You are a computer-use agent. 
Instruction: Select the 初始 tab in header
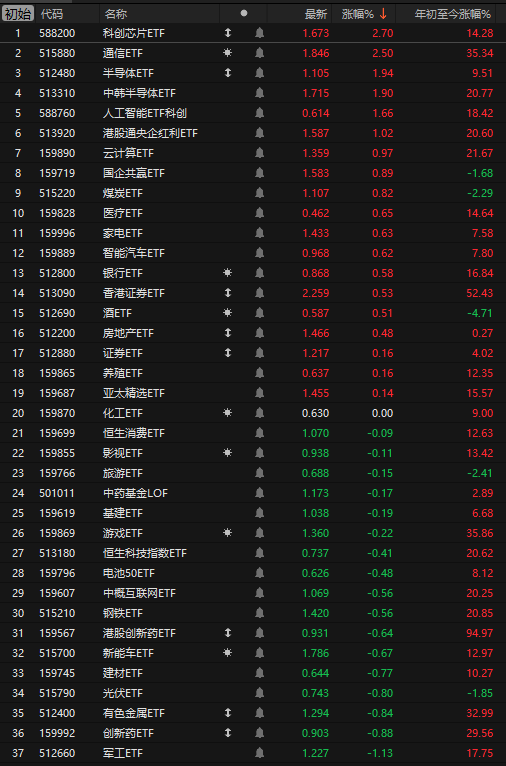(x=18, y=14)
